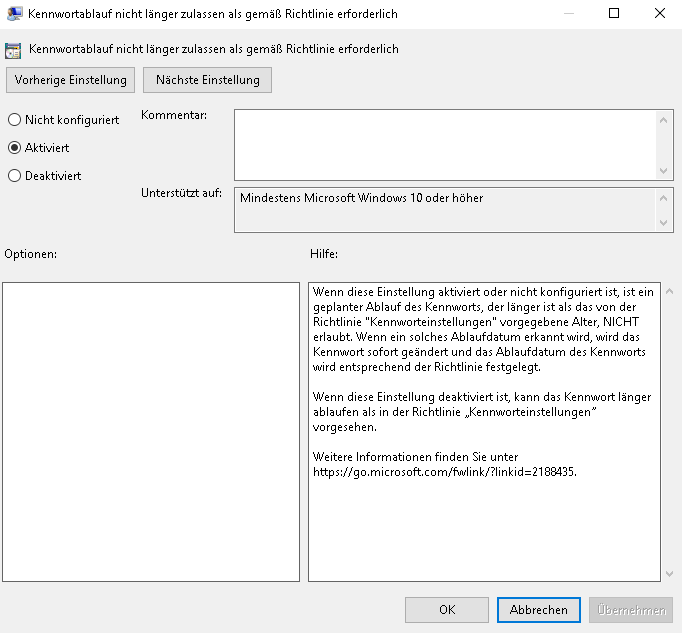The height and width of the screenshot is (633, 682).
Task: Choose the 'Deaktiviert' option
Action: 14,176
